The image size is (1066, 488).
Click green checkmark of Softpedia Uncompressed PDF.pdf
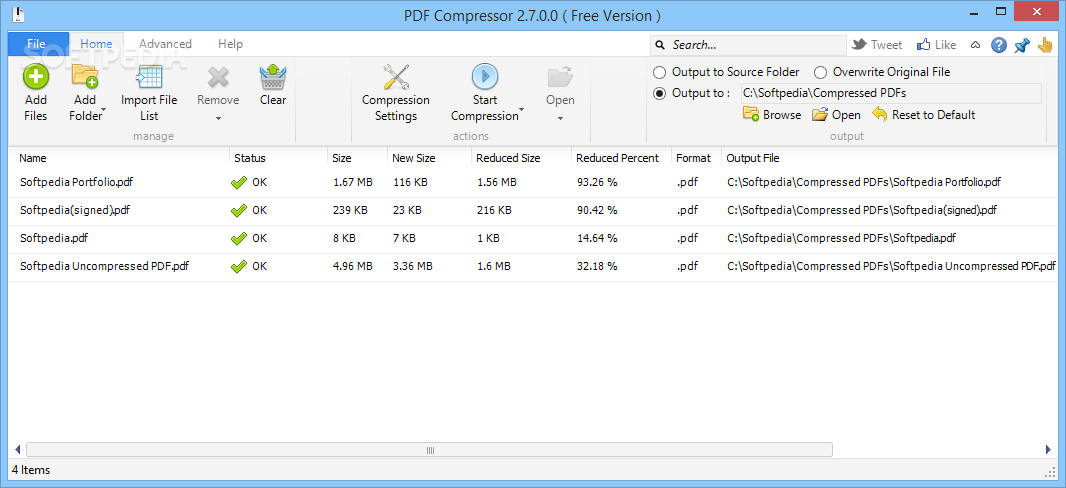click(x=239, y=266)
